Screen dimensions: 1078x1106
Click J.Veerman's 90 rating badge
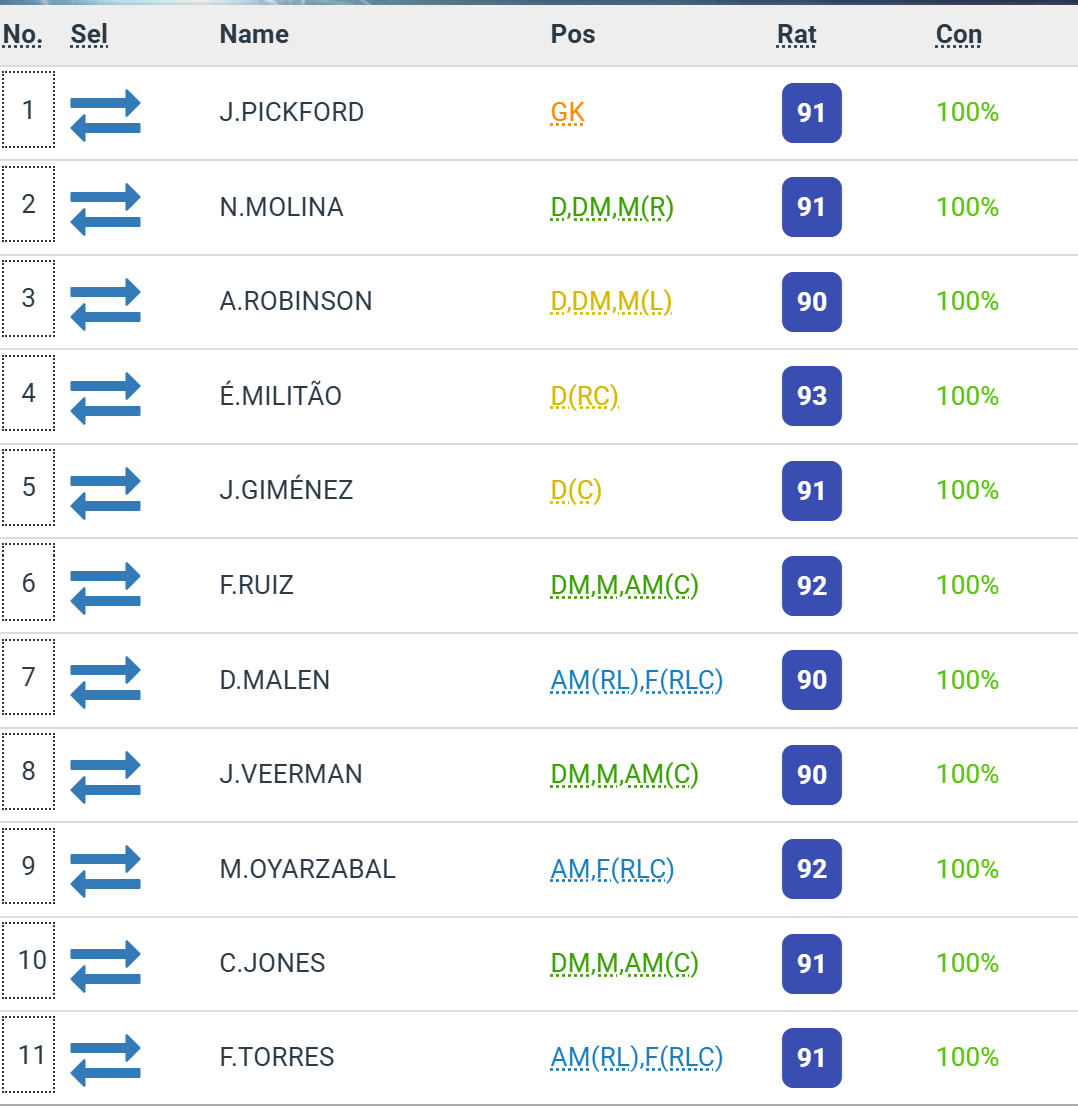[x=811, y=775]
